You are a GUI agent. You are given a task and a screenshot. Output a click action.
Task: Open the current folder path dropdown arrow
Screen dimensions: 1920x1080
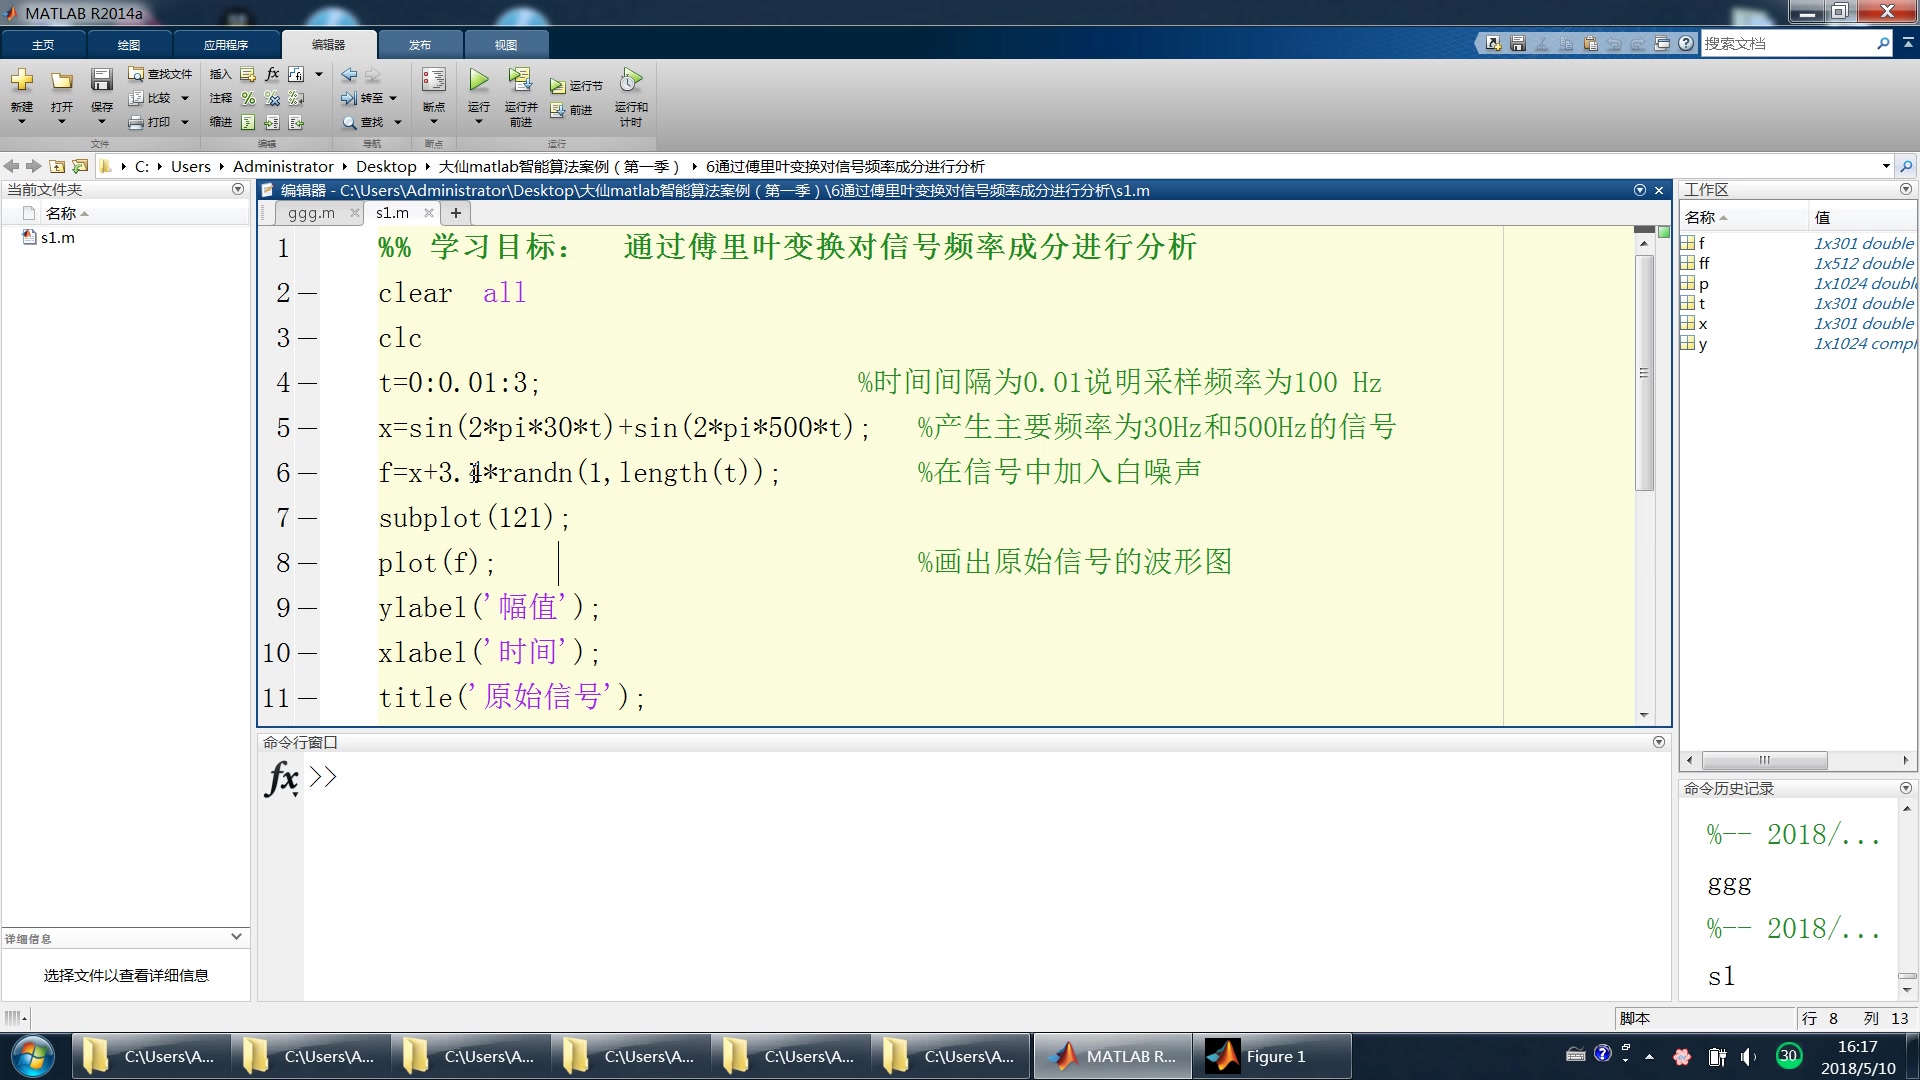(x=1885, y=166)
